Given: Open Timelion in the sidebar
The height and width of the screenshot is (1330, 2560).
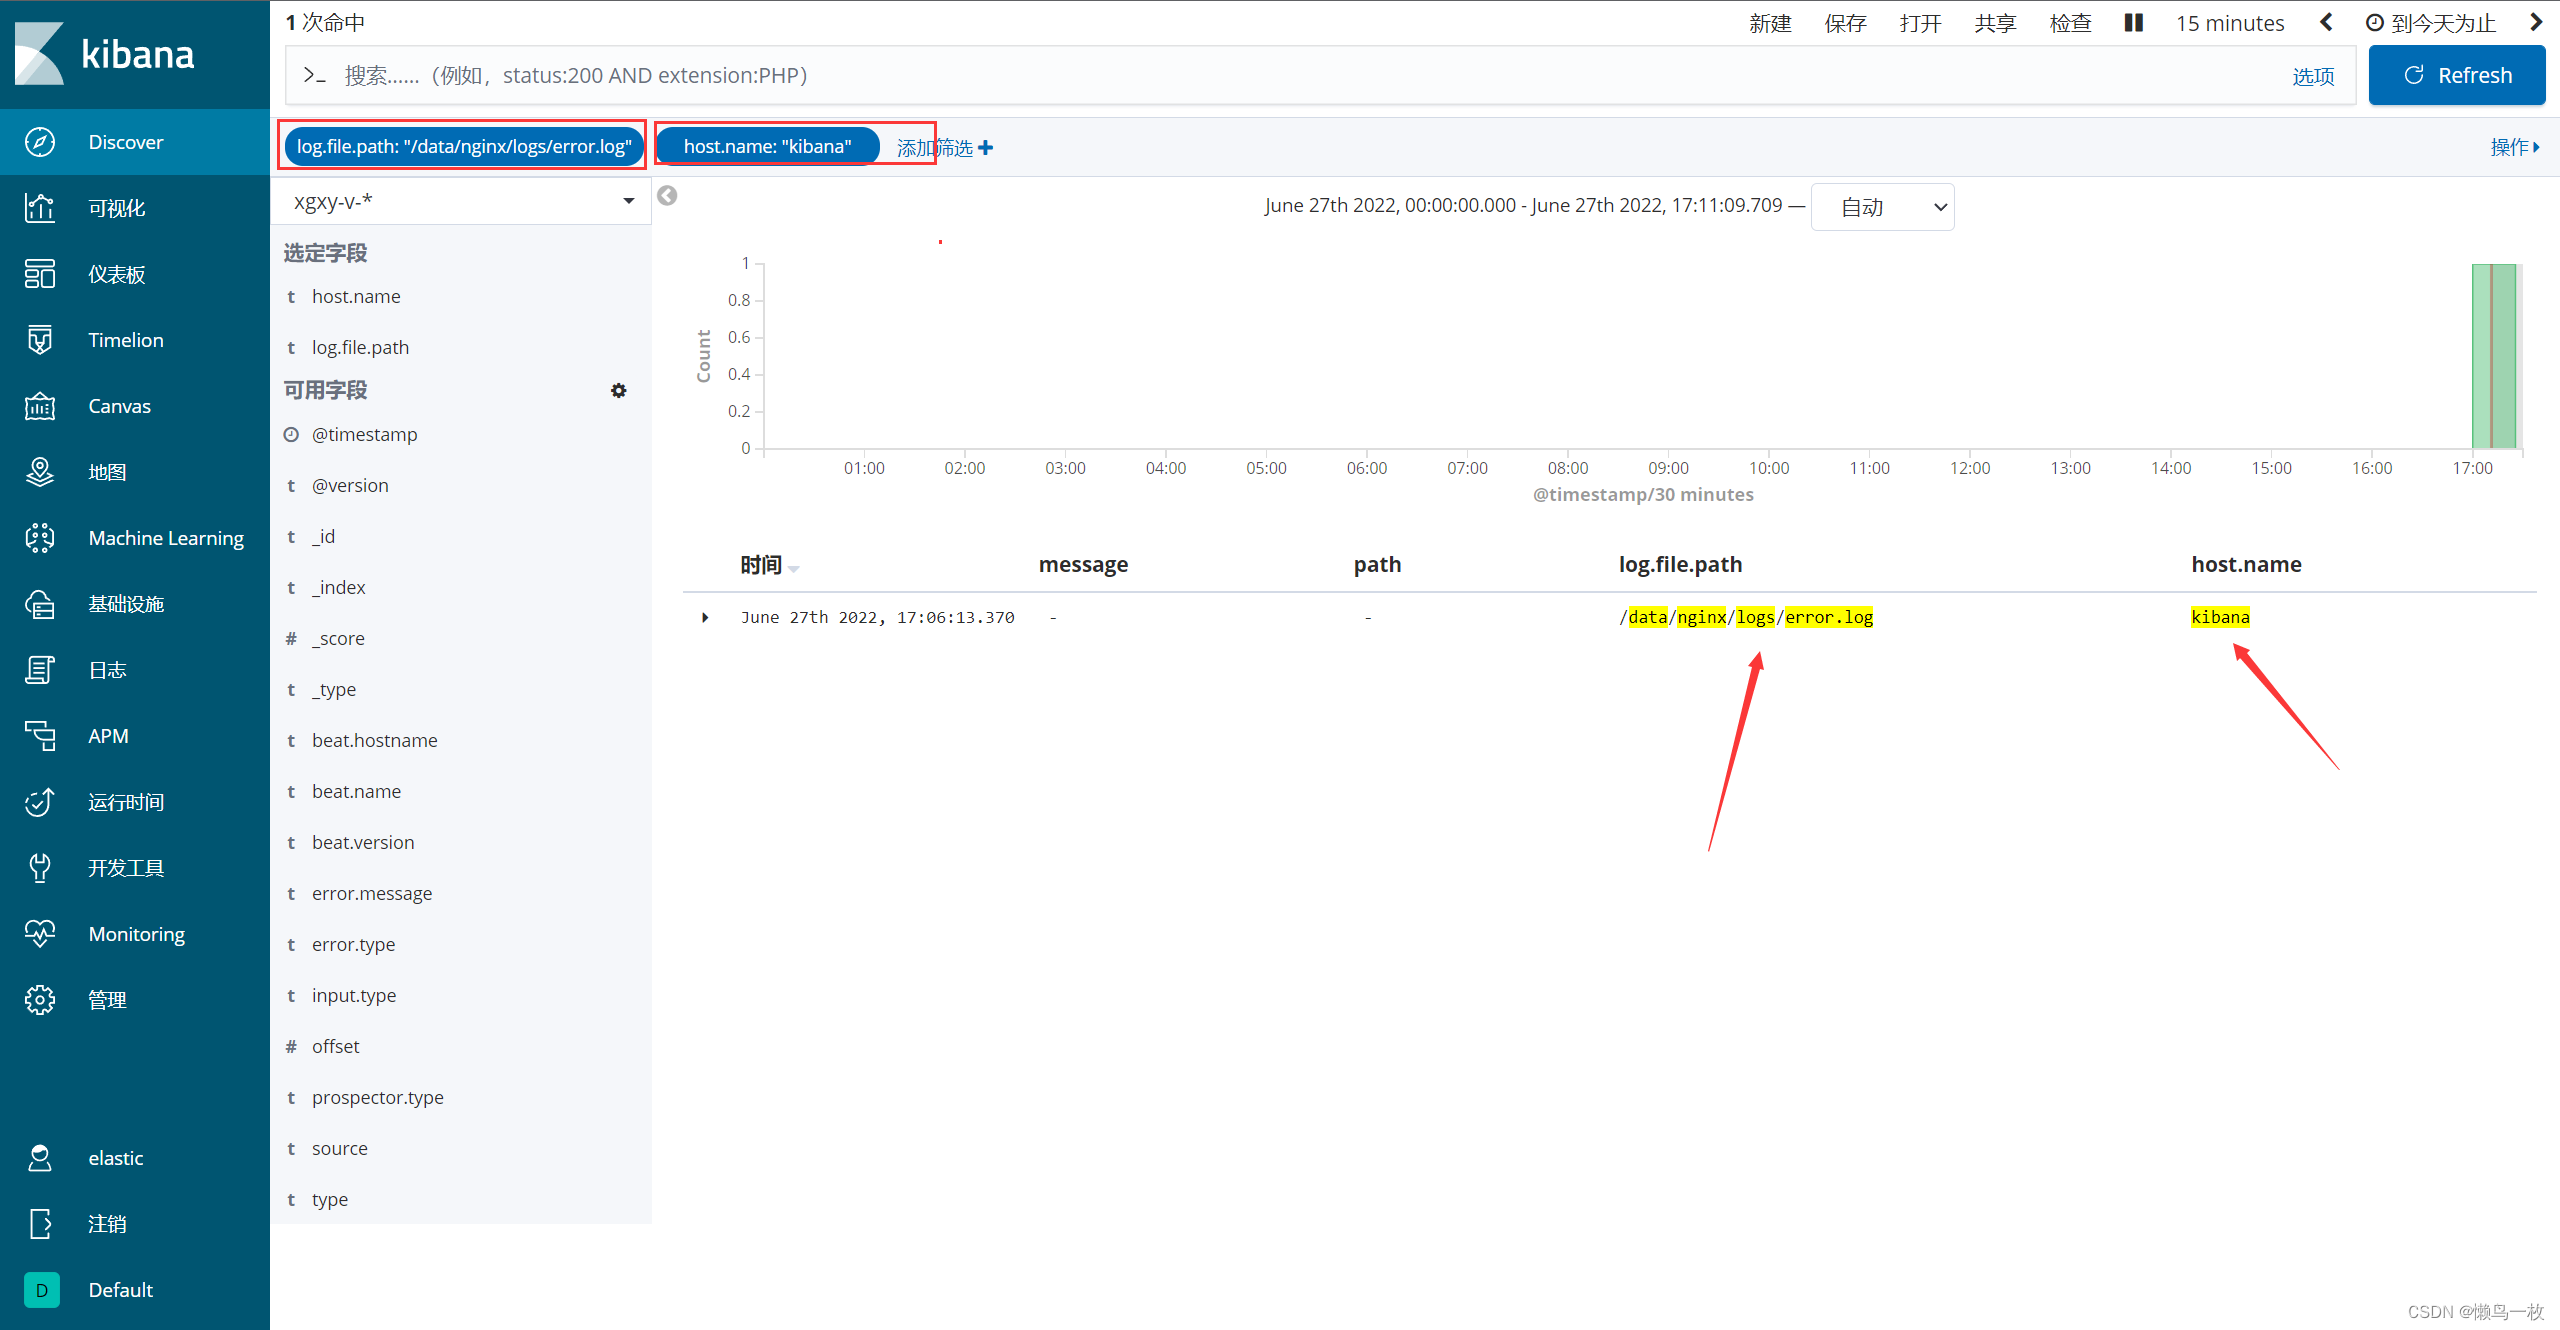Looking at the screenshot, I should click(125, 340).
